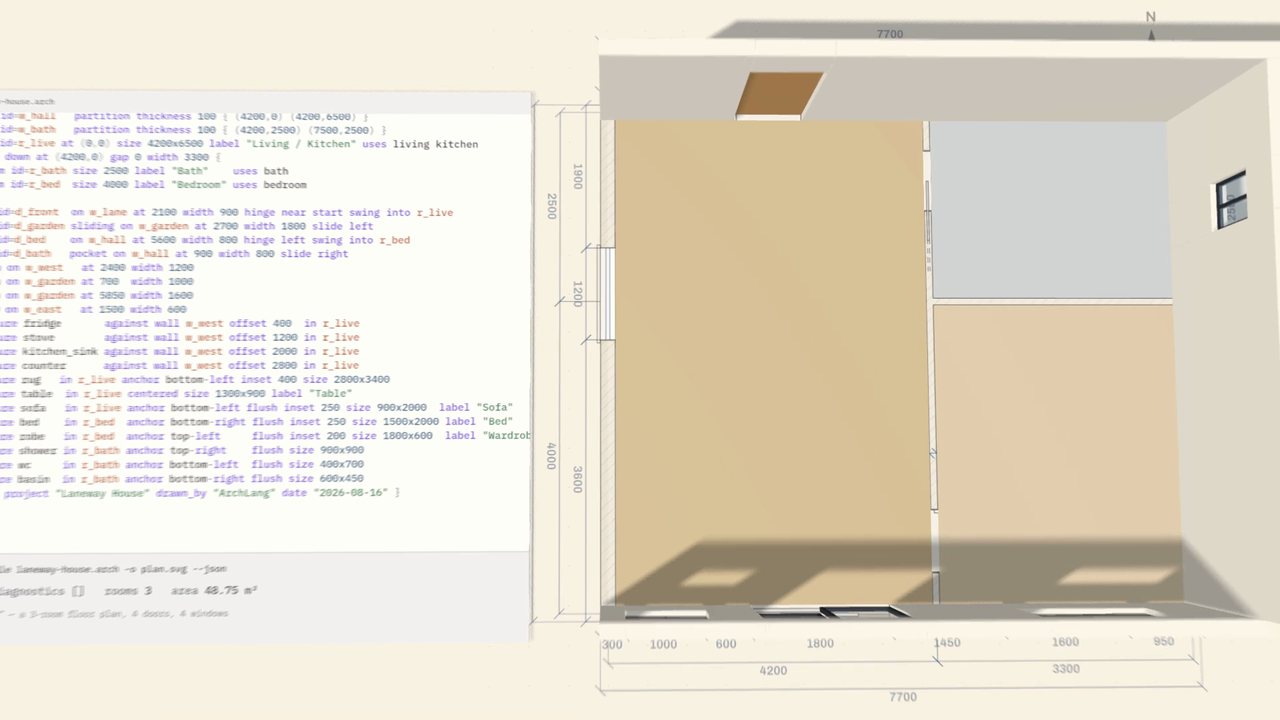The image size is (1280, 720).
Task: Click the word "basin" in the code
Action: point(35,478)
